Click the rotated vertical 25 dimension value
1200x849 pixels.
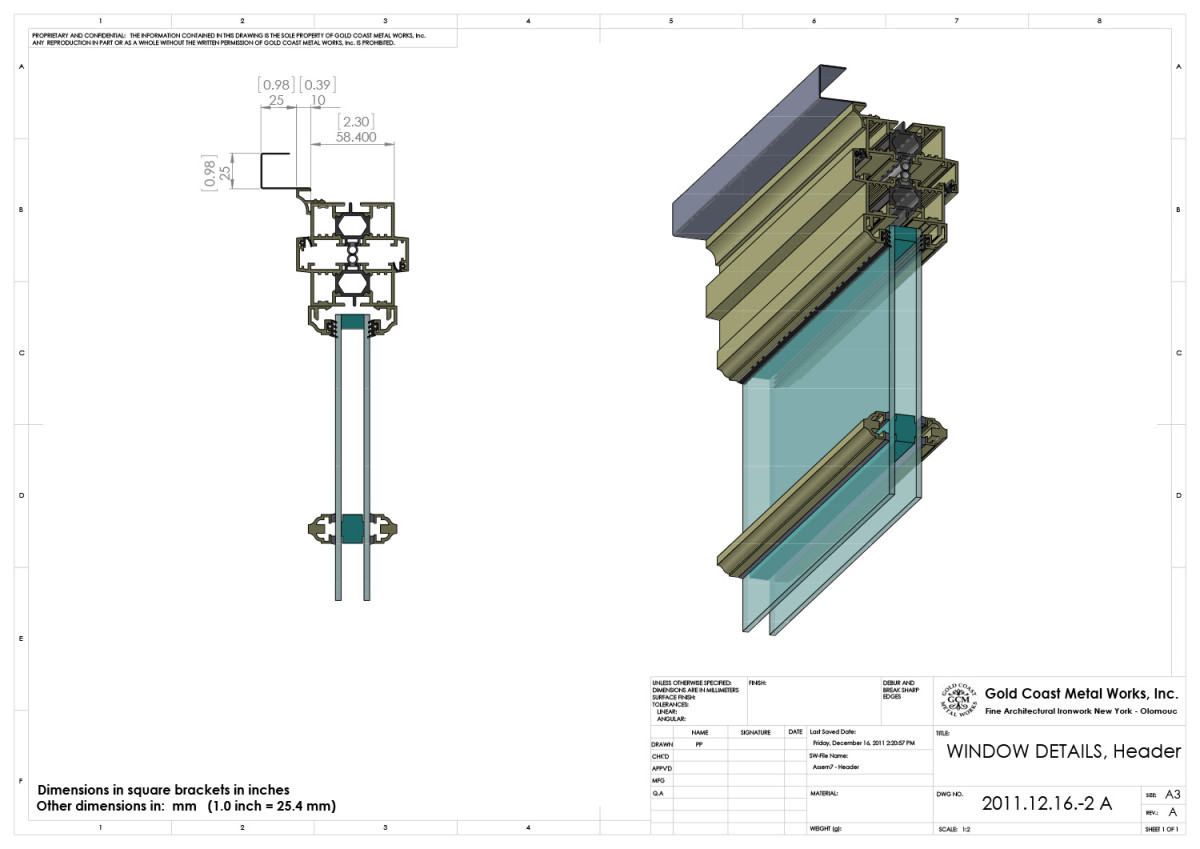point(224,172)
